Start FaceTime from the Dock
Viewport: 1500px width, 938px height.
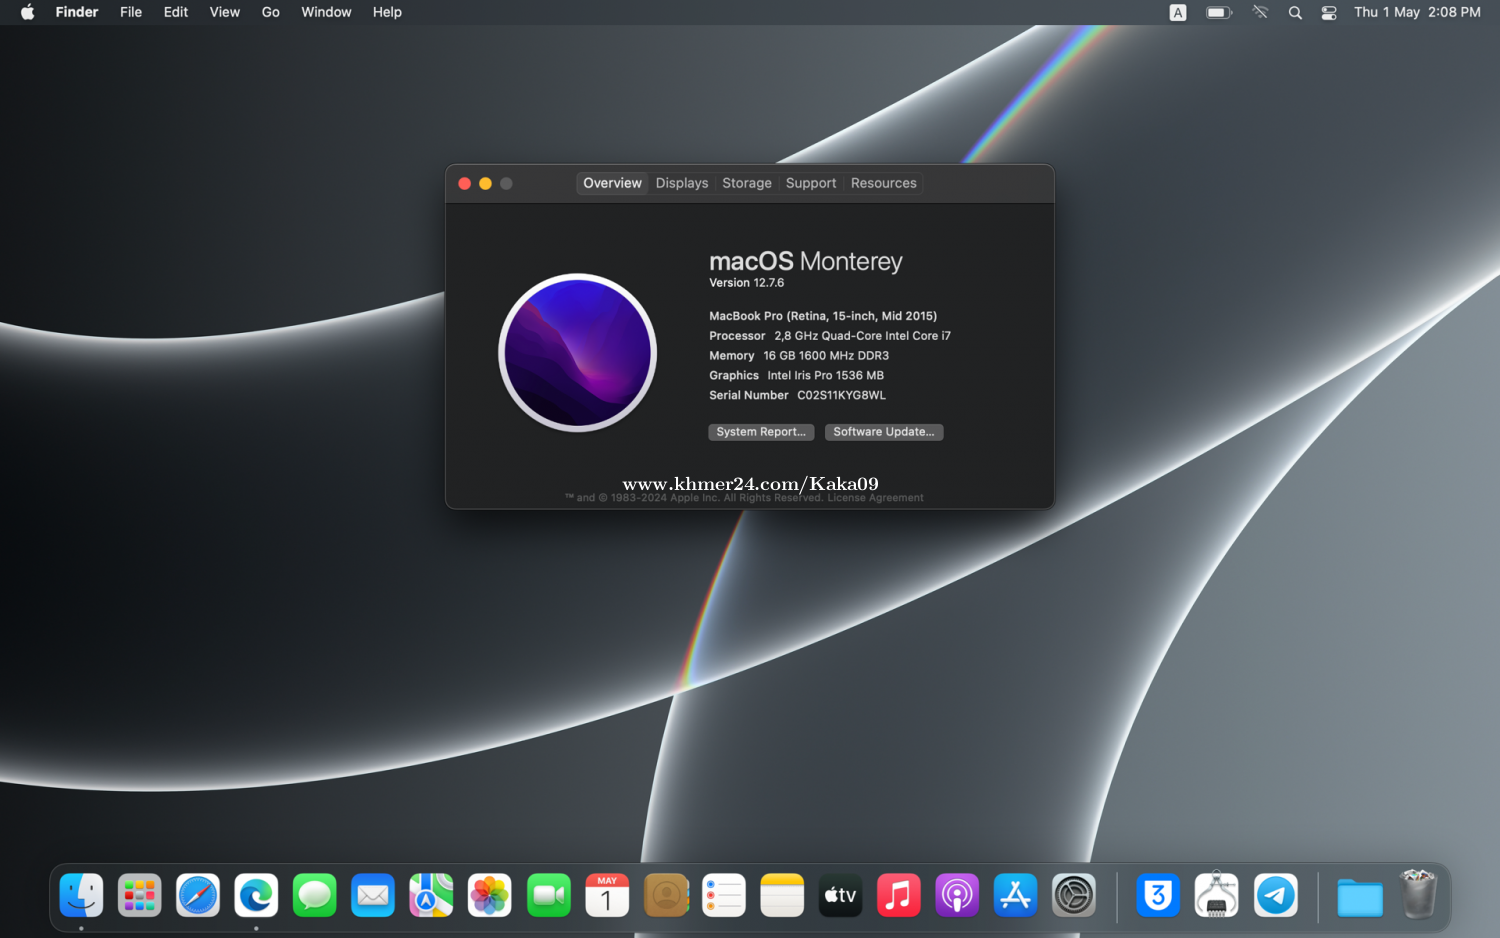click(x=548, y=896)
